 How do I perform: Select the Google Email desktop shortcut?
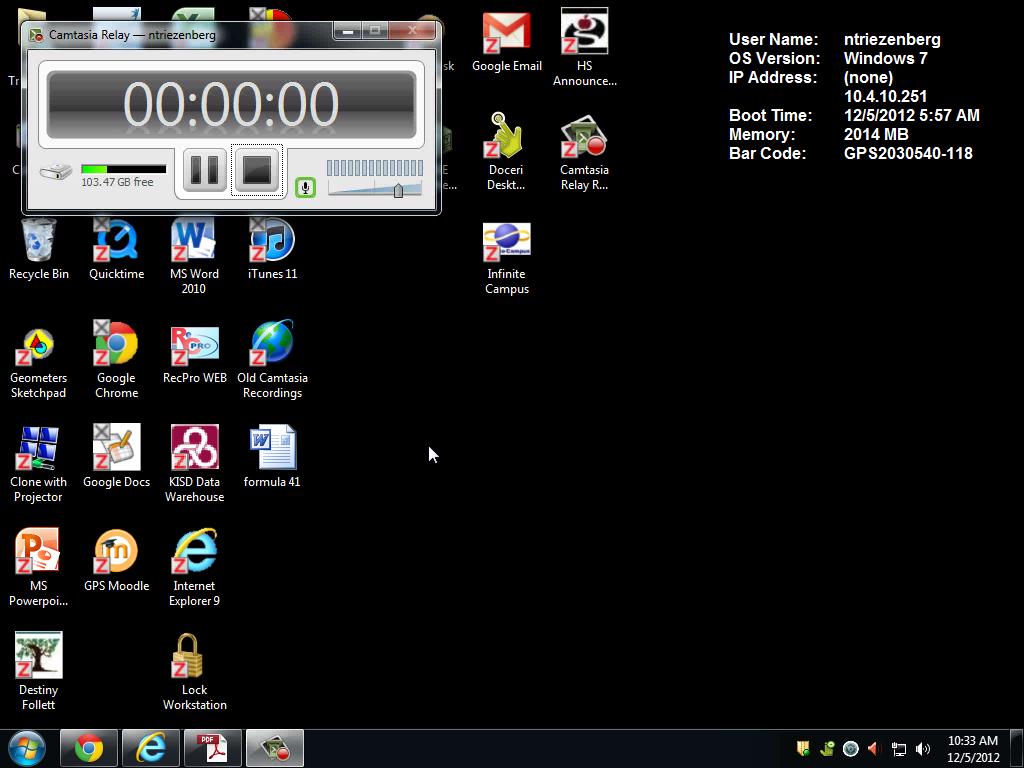[x=507, y=42]
